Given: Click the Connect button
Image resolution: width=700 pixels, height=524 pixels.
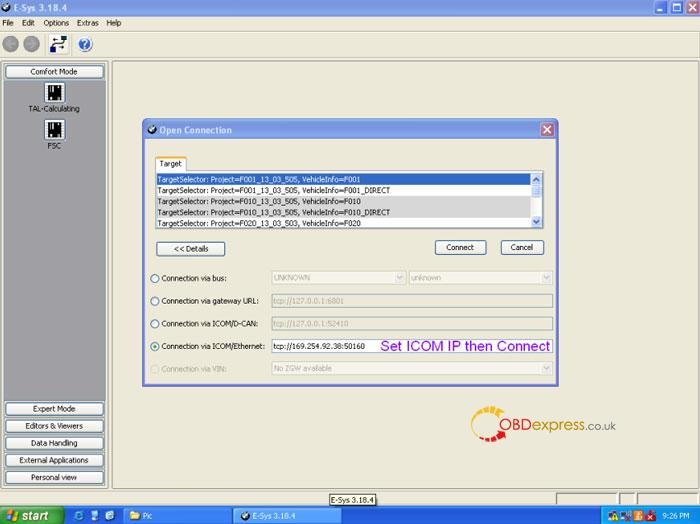Looking at the screenshot, I should tap(460, 247).
